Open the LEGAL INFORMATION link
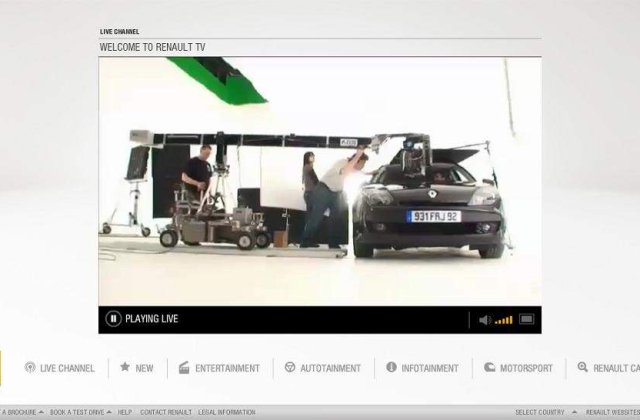640x420 pixels. tap(227, 412)
